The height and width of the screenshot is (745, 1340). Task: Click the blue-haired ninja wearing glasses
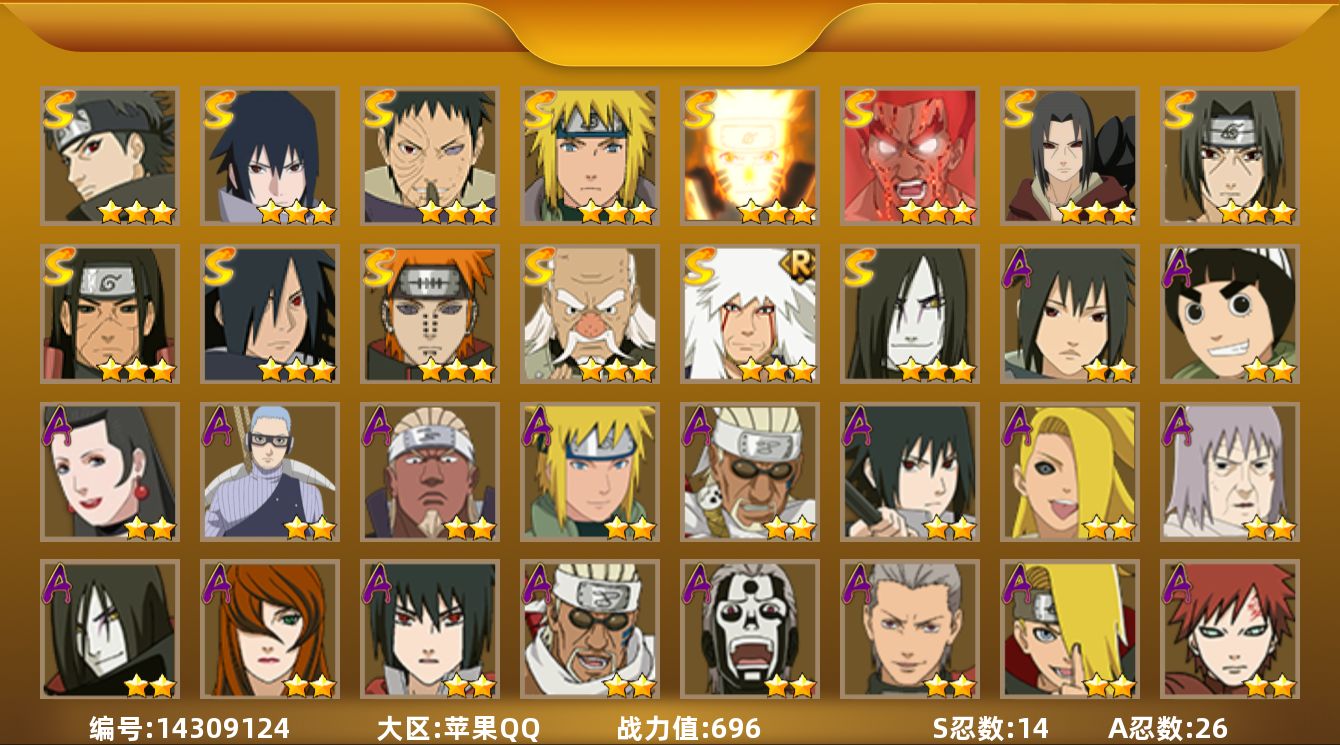pyautogui.click(x=270, y=471)
